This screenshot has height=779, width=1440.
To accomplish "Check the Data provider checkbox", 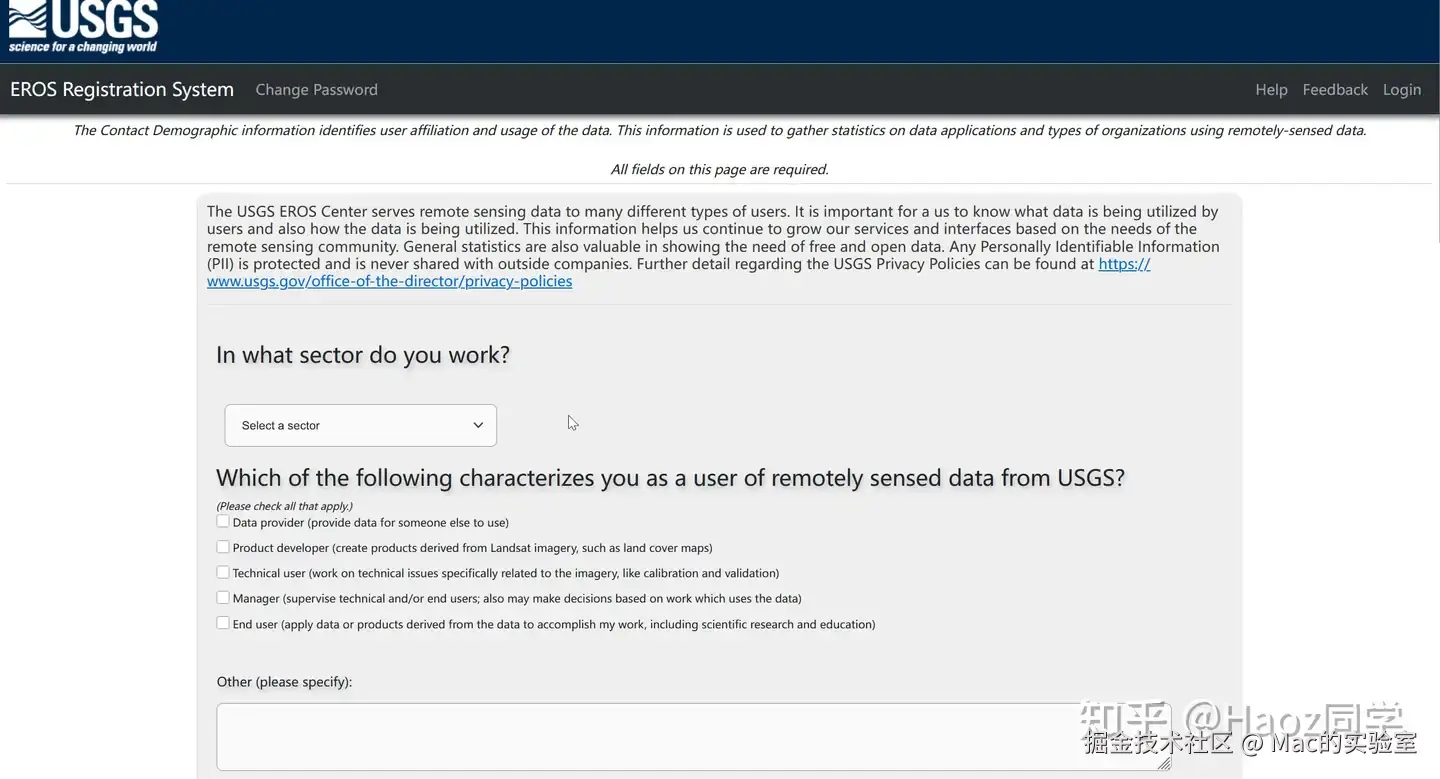I will pyautogui.click(x=223, y=521).
